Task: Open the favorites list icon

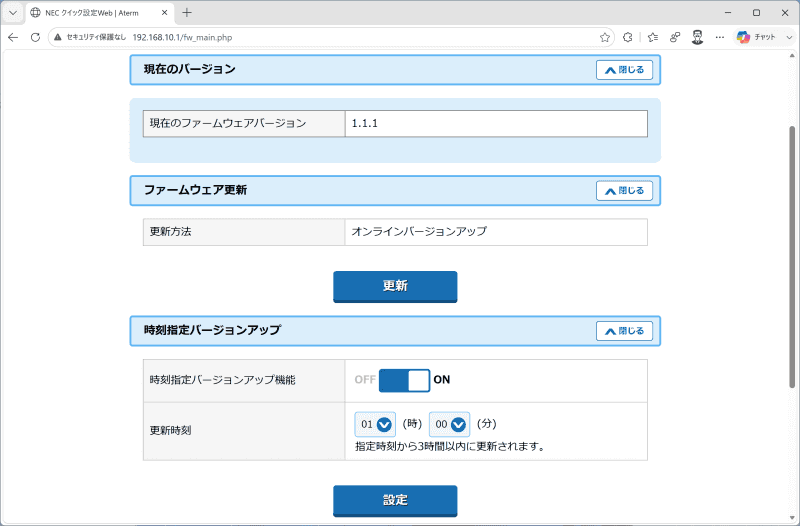Action: tap(653, 37)
